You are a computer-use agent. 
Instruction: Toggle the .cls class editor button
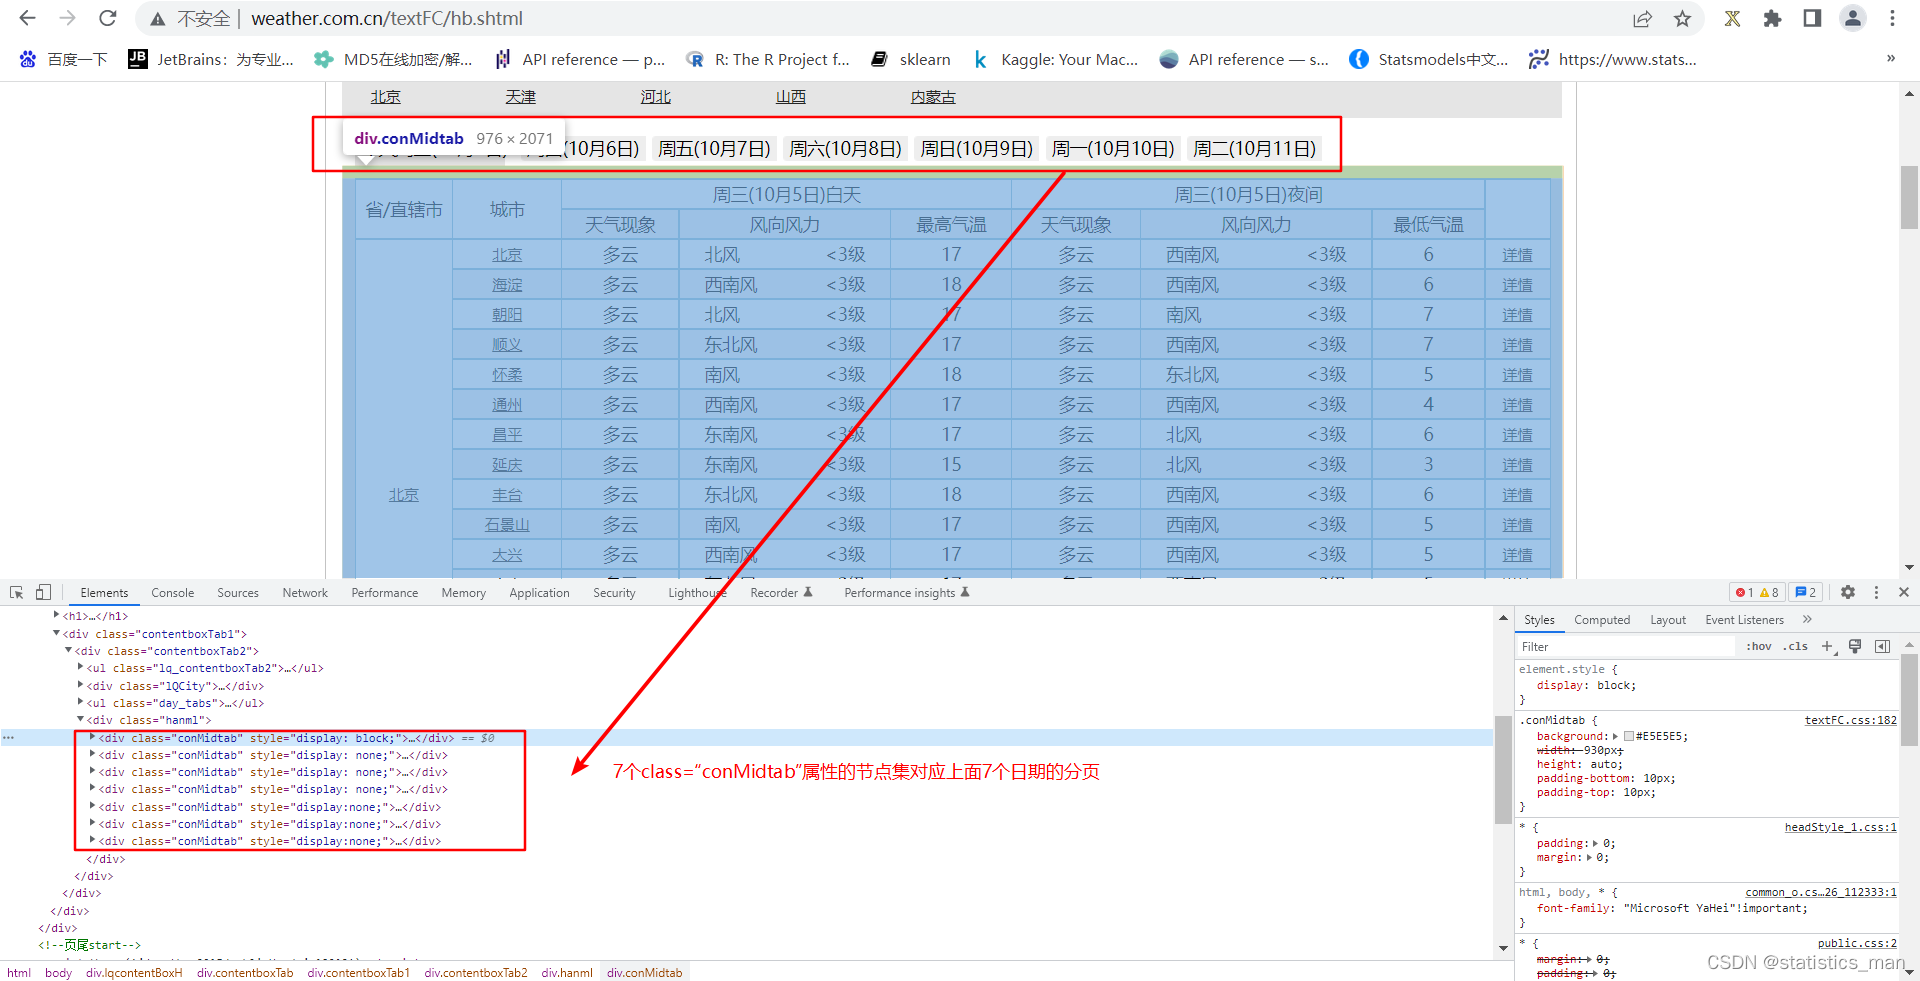pos(1797,646)
